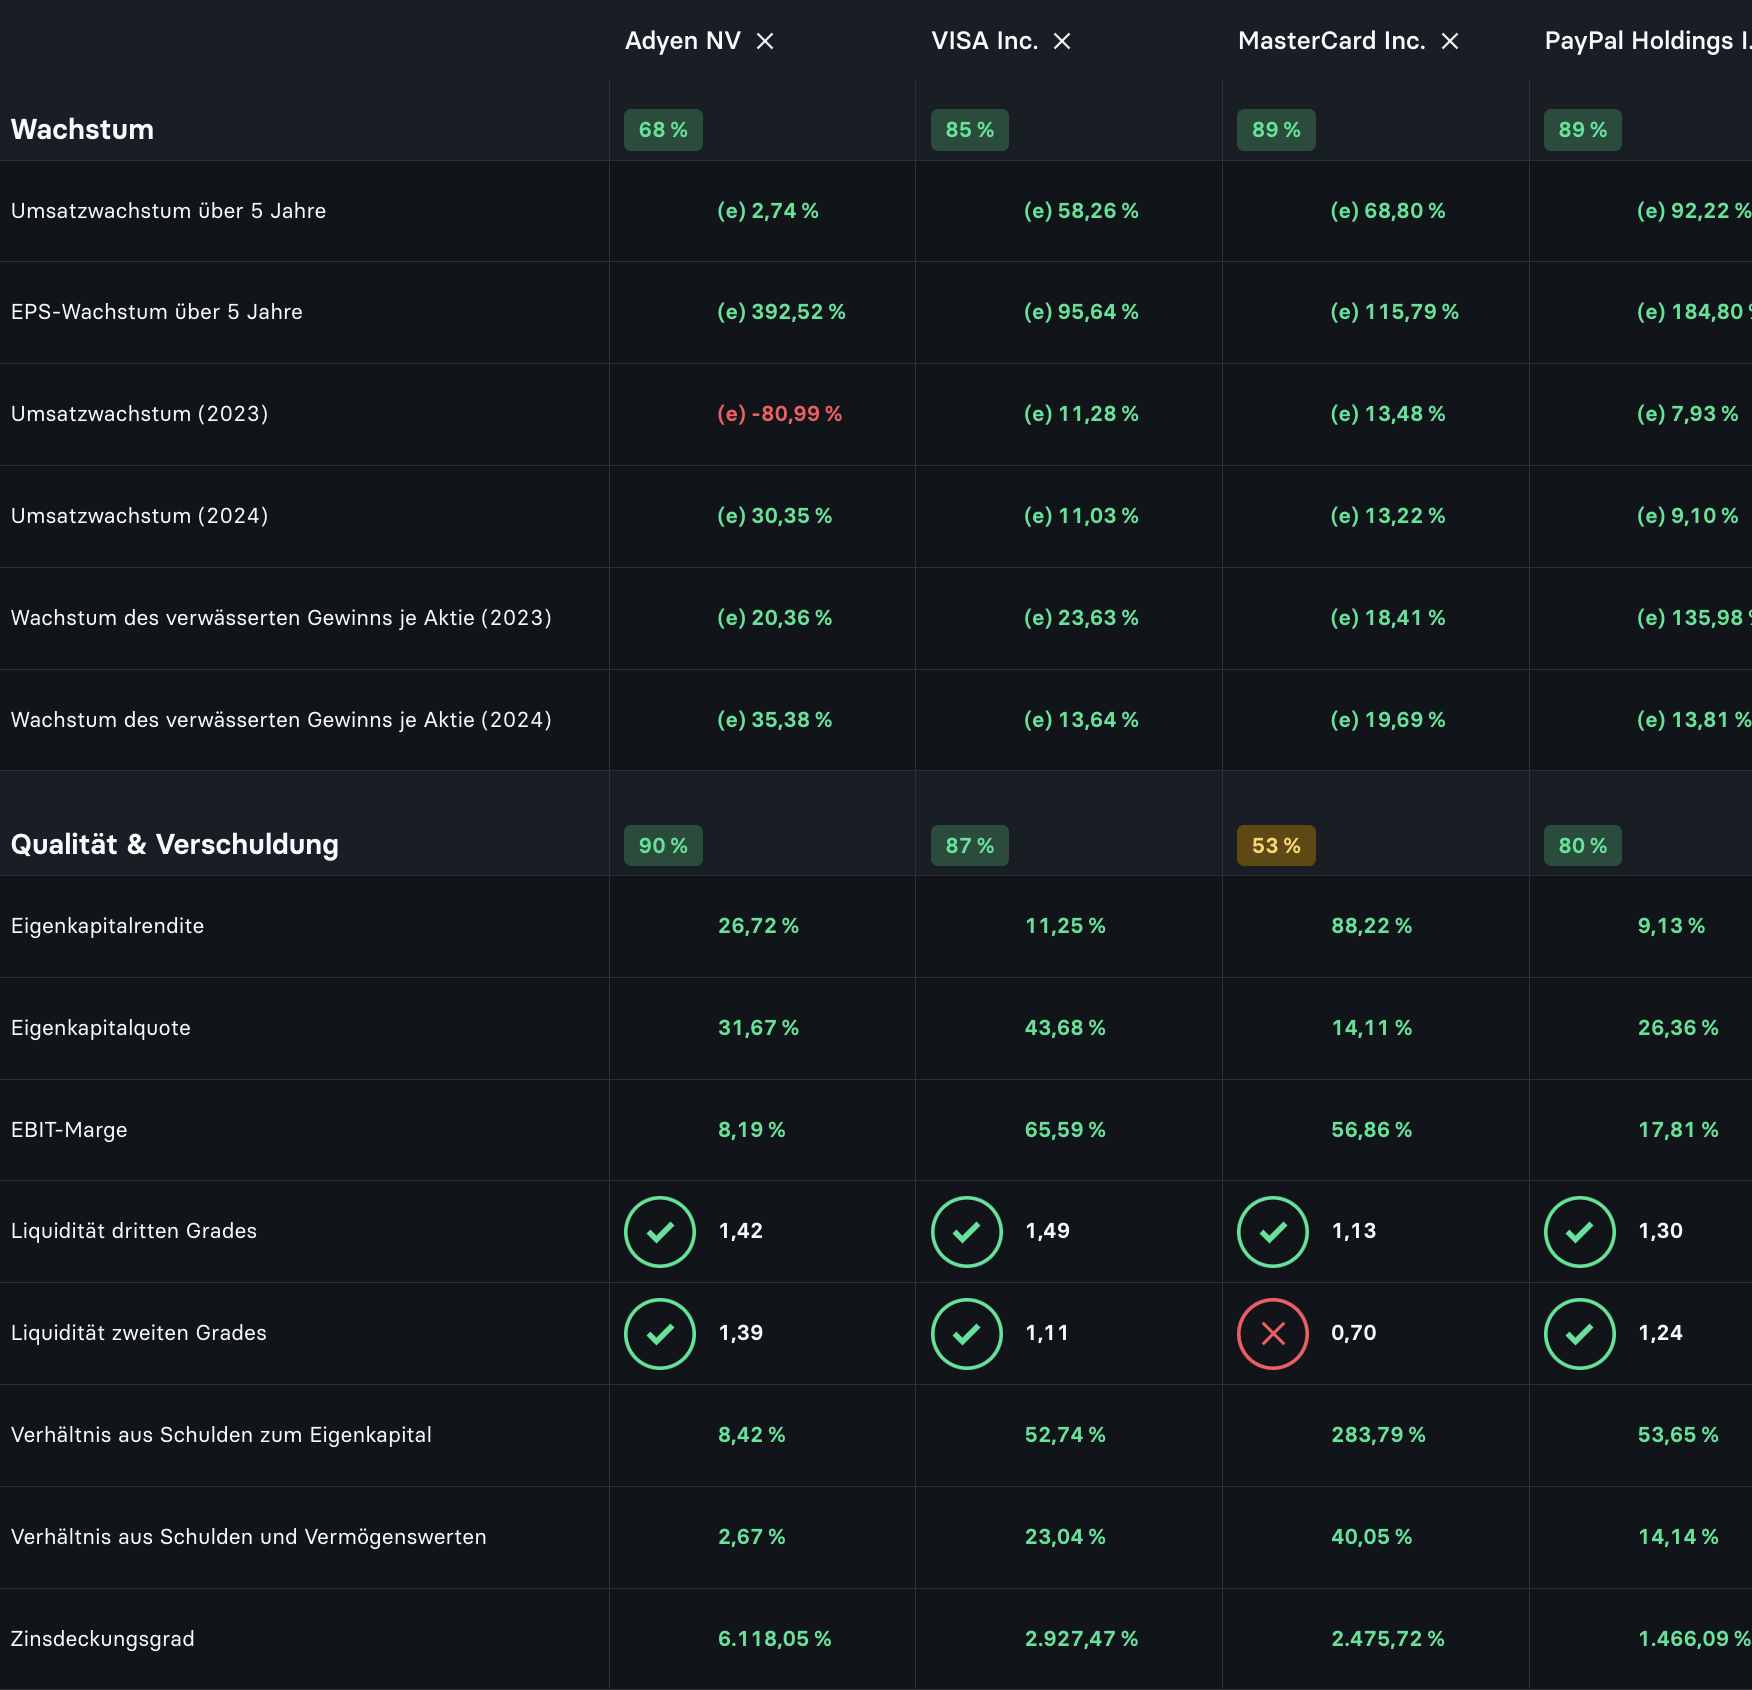This screenshot has height=1690, width=1752.
Task: Click VISA's 23,04 % debt-to-assets value
Action: click(1065, 1537)
